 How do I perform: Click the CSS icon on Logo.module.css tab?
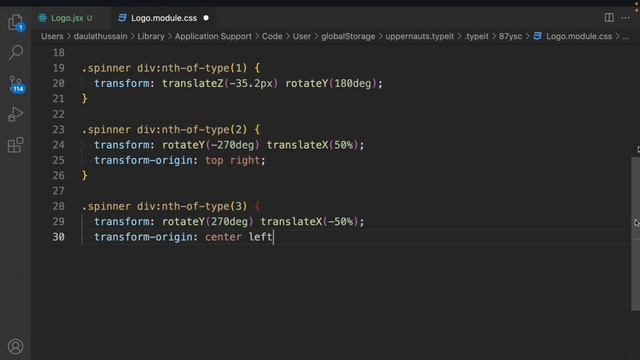pyautogui.click(x=122, y=18)
